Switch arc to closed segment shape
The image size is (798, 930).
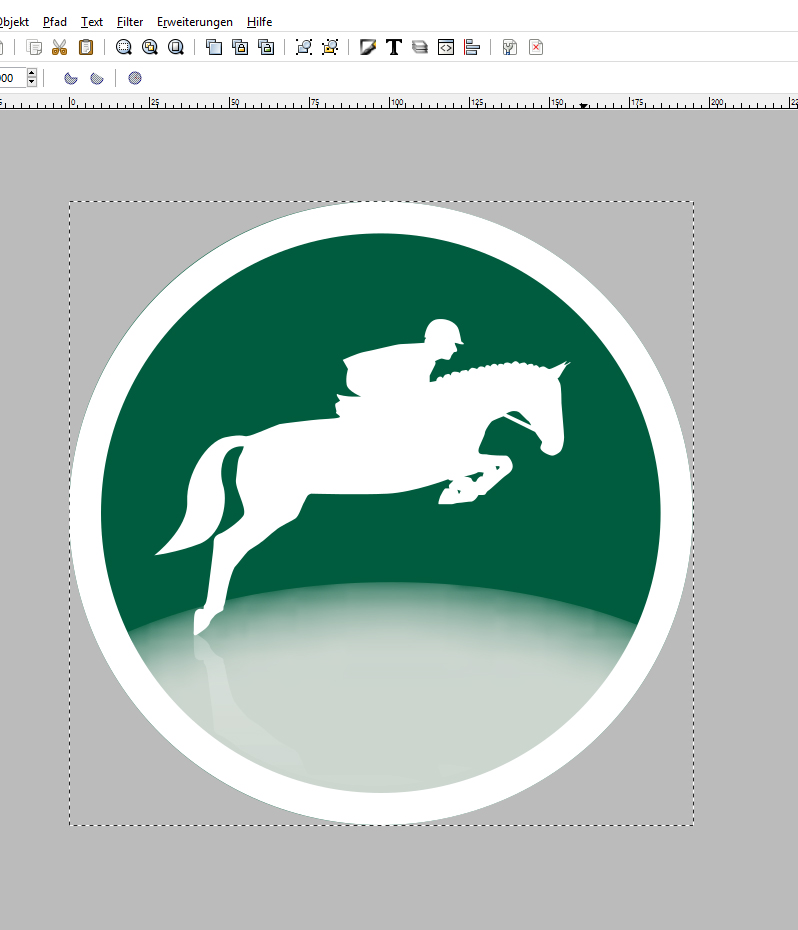71,78
